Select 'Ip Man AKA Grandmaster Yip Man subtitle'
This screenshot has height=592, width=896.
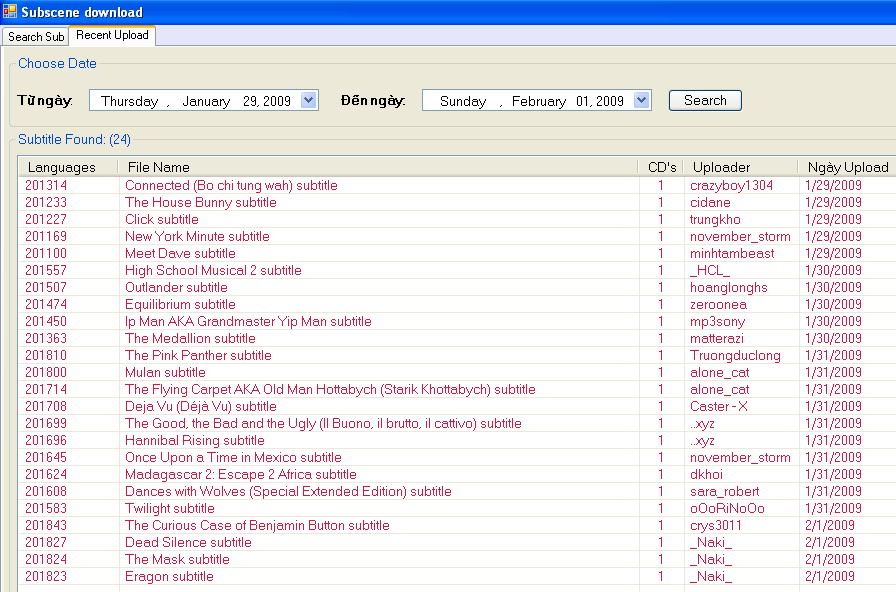[248, 322]
